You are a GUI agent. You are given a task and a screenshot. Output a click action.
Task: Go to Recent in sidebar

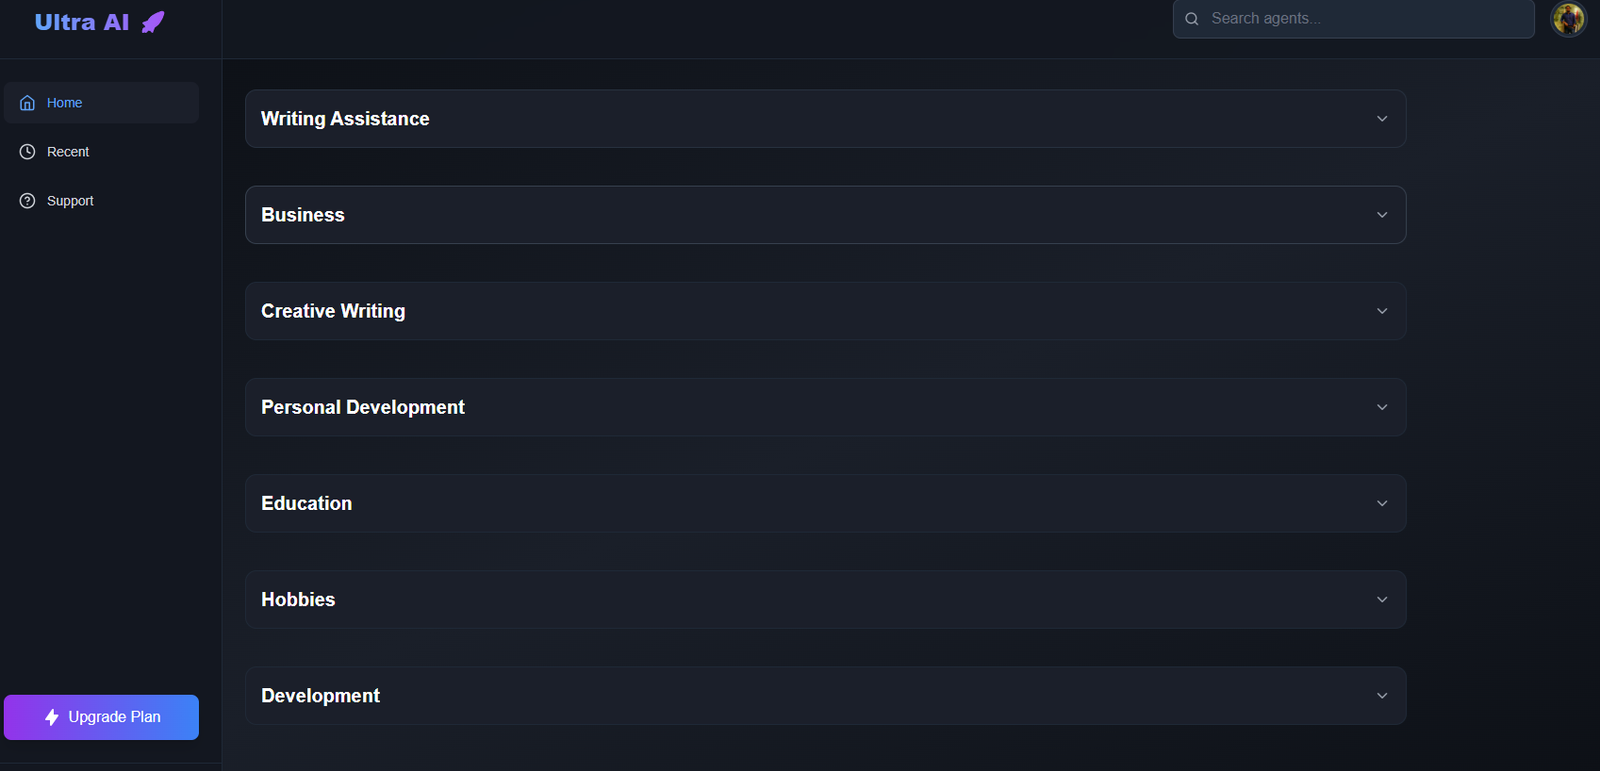point(101,152)
